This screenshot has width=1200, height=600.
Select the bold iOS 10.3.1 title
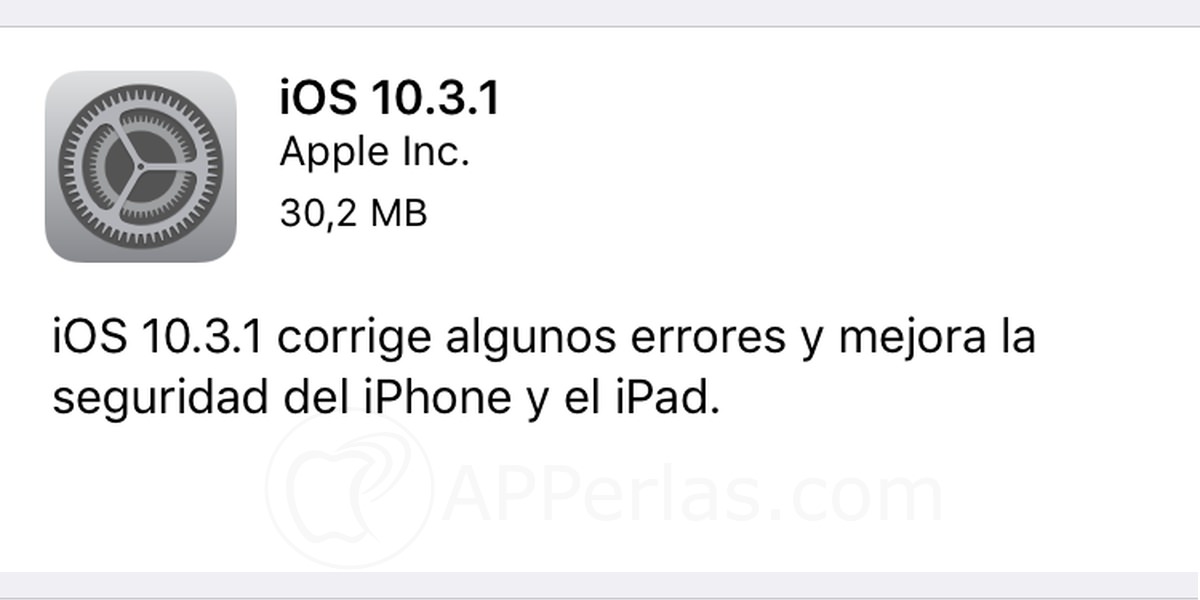[389, 101]
